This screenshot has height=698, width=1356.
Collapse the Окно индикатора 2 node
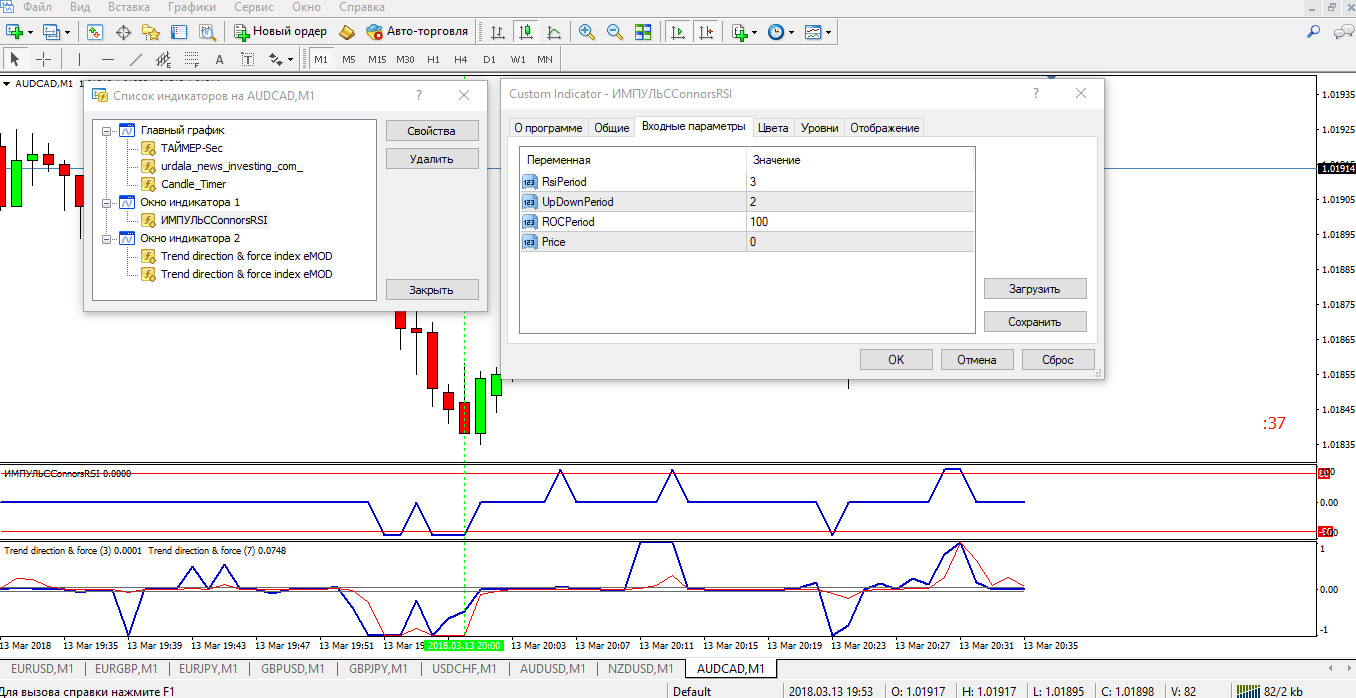(x=107, y=238)
